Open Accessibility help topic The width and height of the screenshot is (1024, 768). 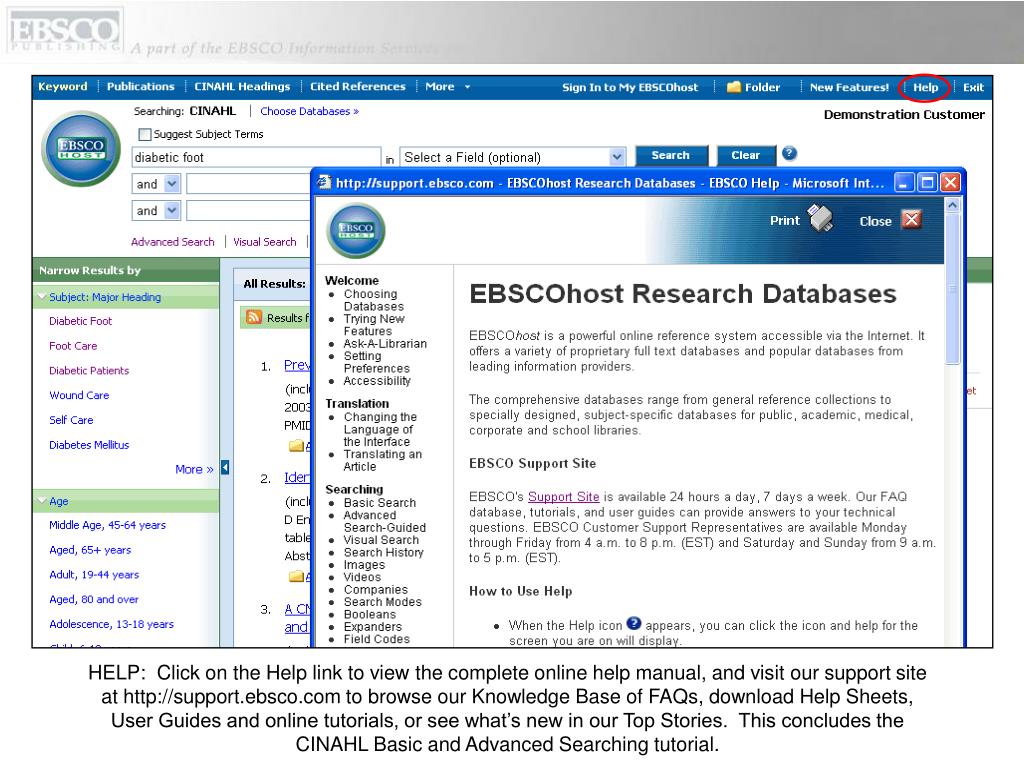(377, 381)
